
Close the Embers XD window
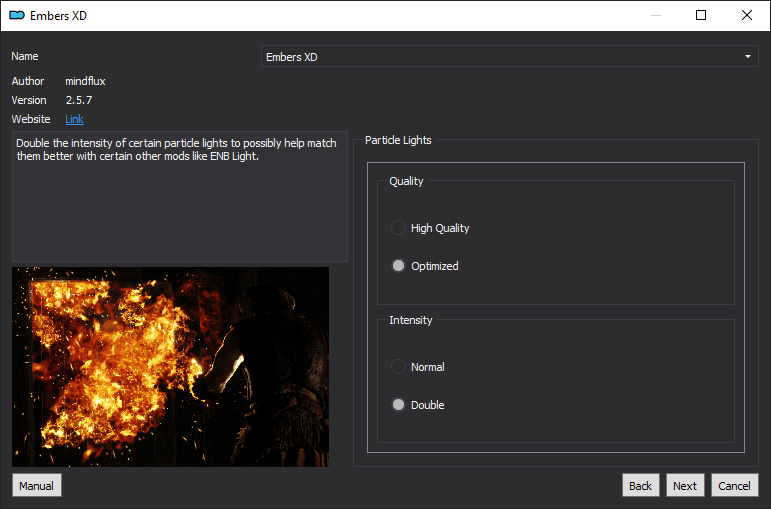point(746,15)
